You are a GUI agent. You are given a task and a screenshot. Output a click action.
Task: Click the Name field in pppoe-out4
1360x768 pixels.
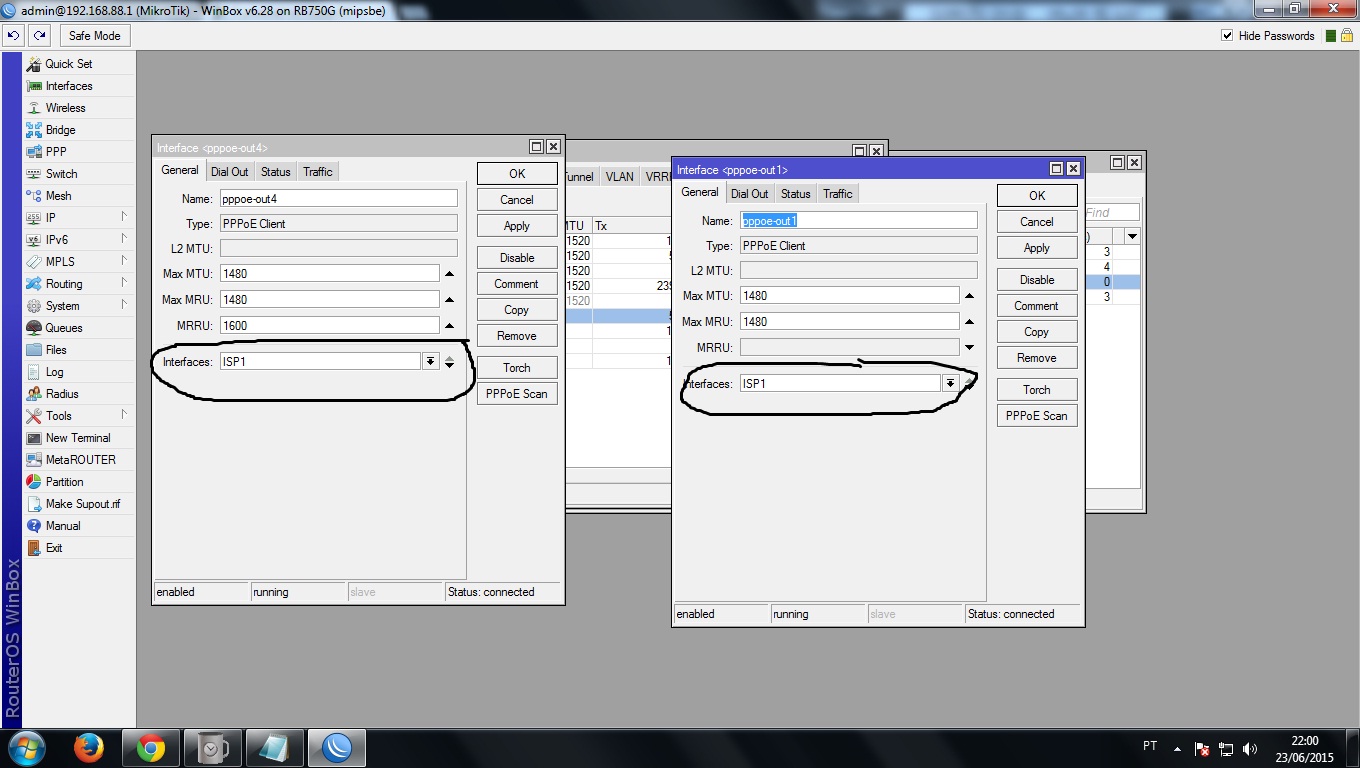coord(339,199)
